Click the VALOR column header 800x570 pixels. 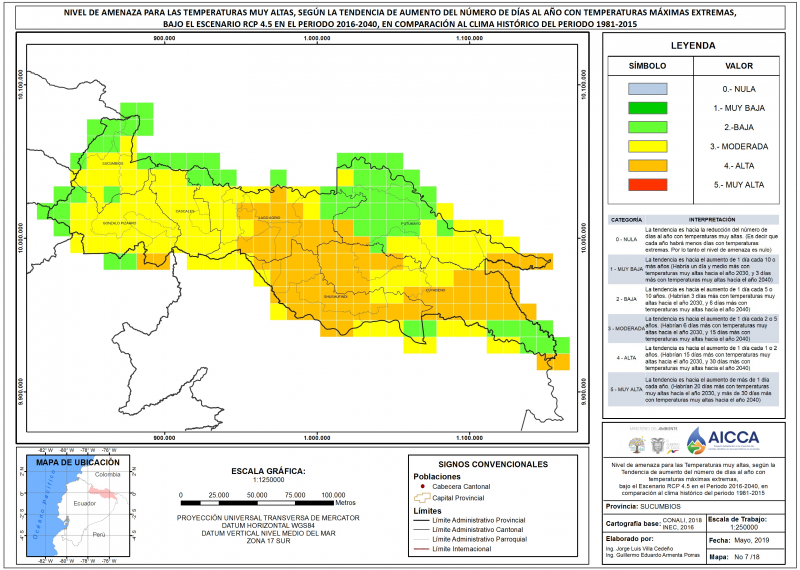pos(739,66)
